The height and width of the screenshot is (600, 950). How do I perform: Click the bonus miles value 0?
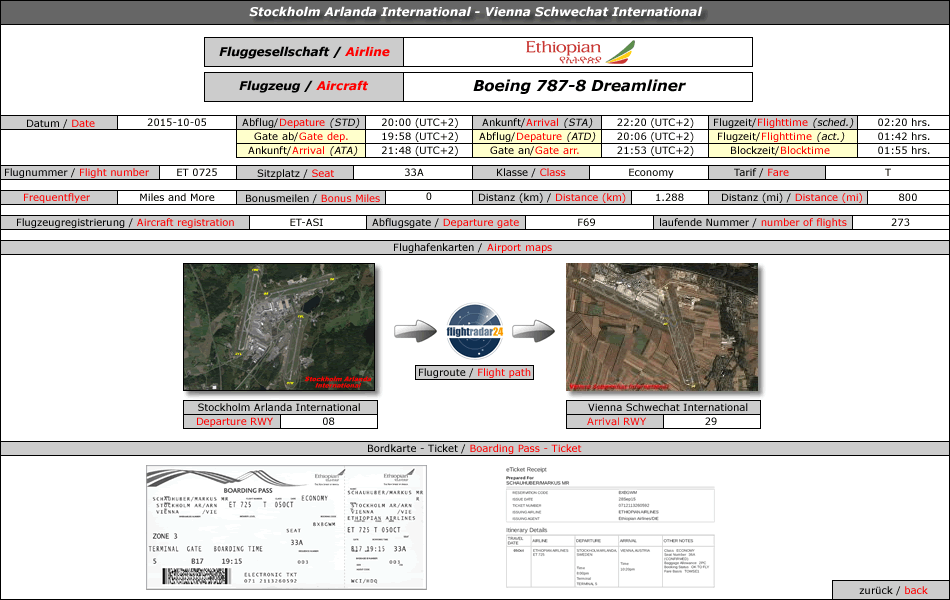(x=429, y=197)
